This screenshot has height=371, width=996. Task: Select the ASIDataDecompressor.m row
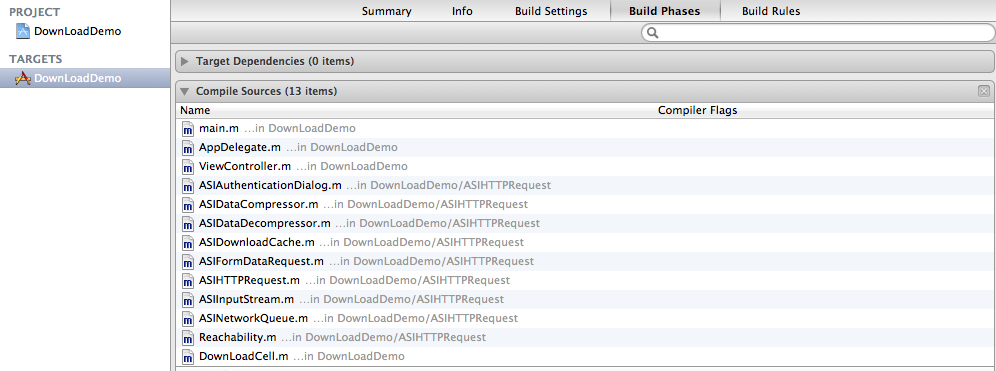(x=584, y=224)
